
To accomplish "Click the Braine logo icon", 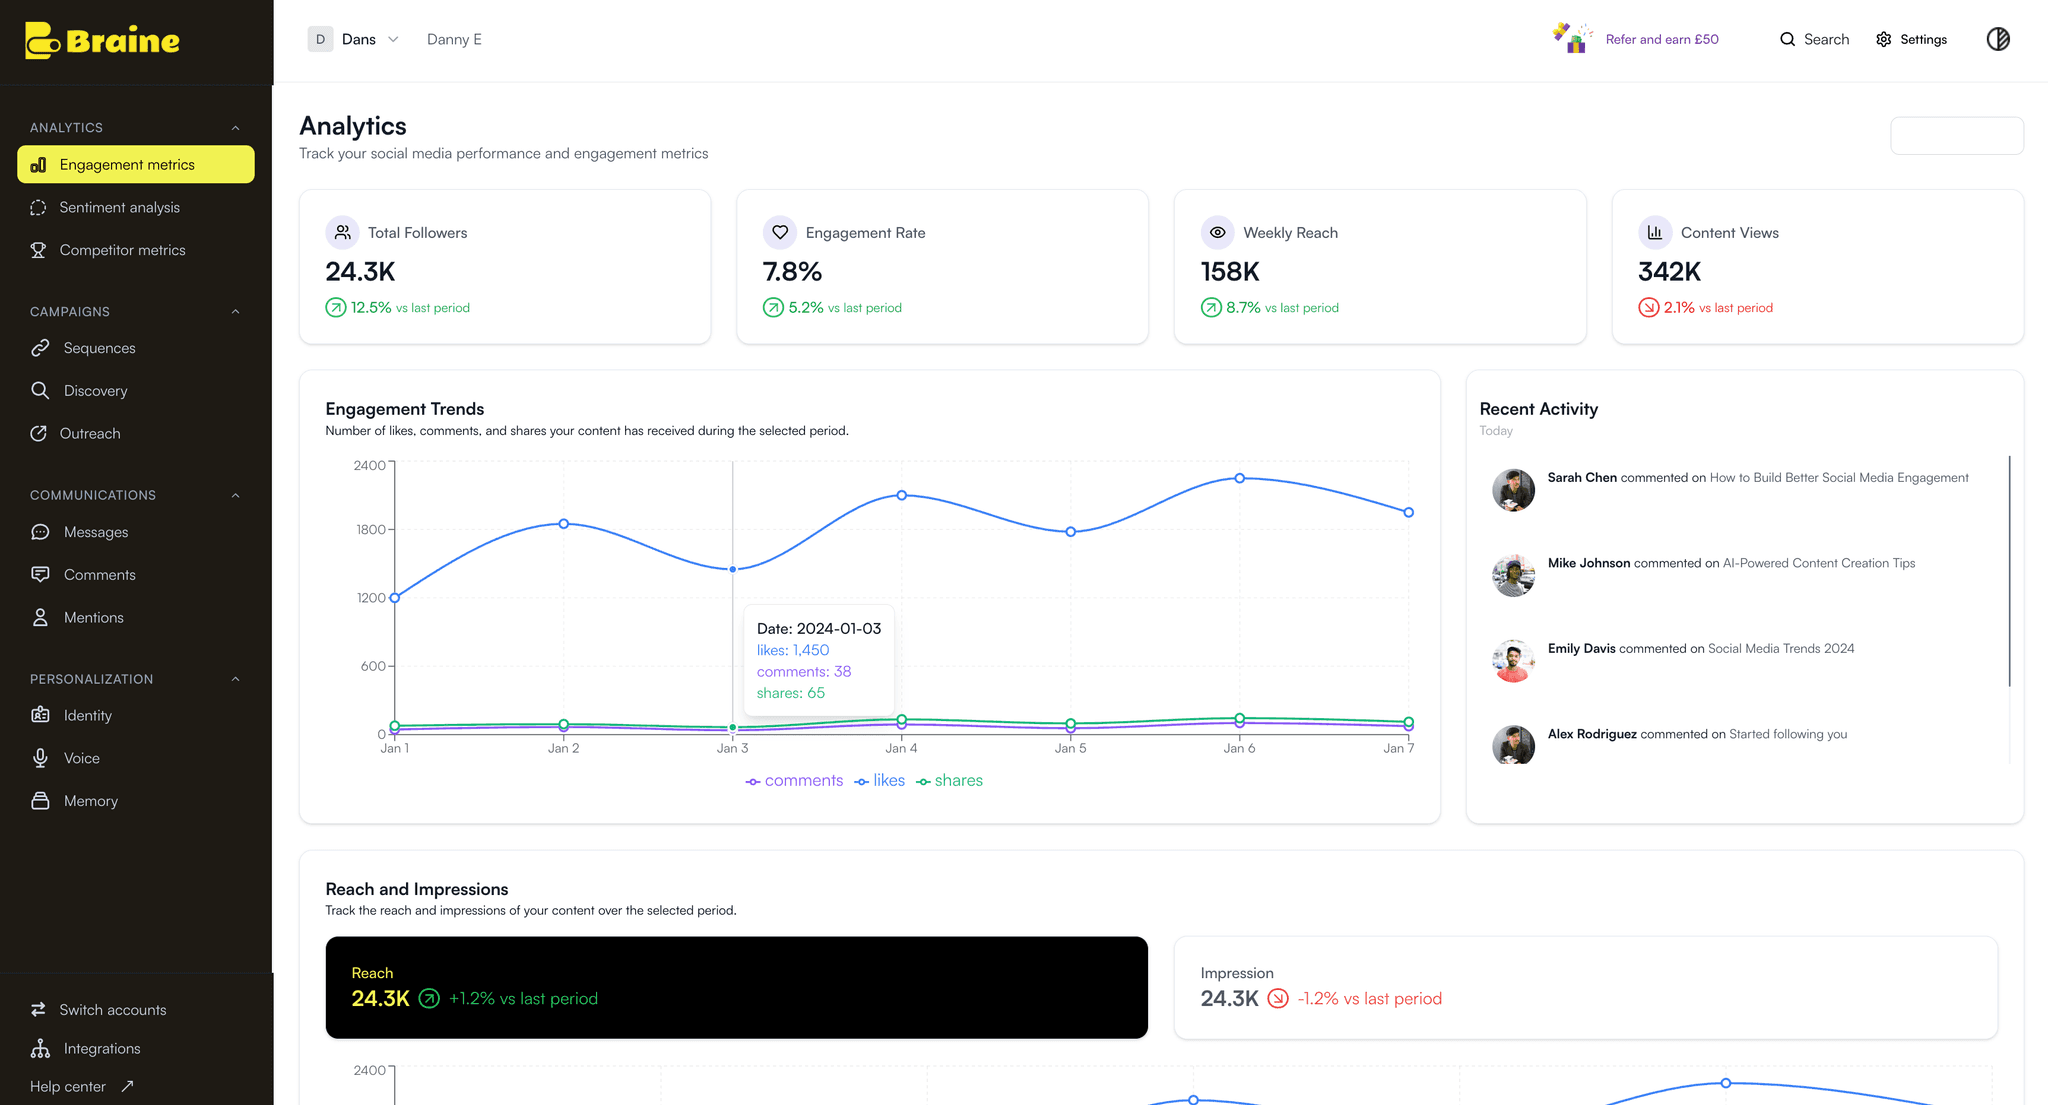I will [43, 41].
